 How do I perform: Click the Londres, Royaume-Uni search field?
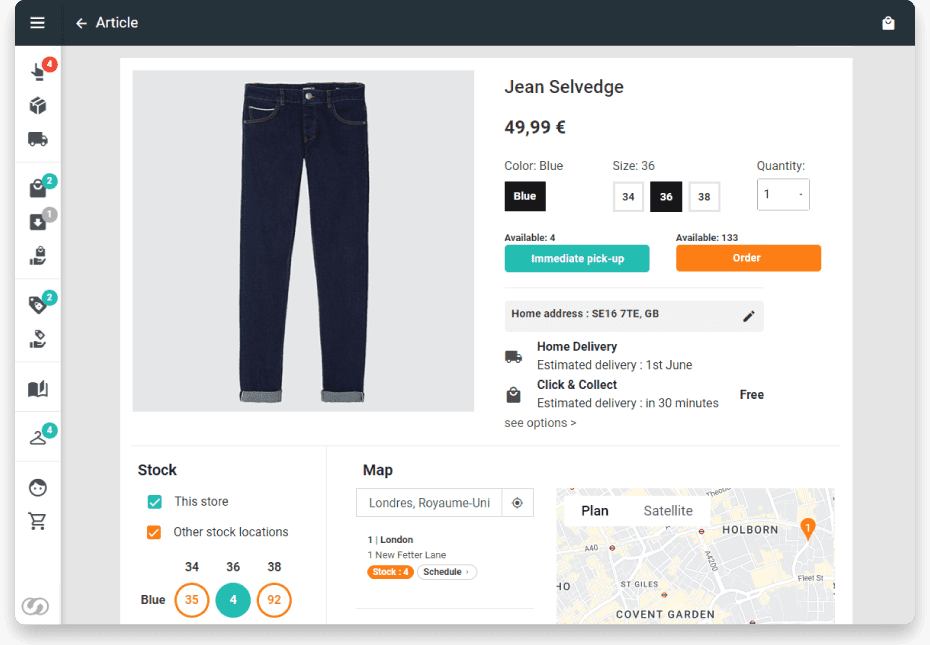click(x=429, y=503)
